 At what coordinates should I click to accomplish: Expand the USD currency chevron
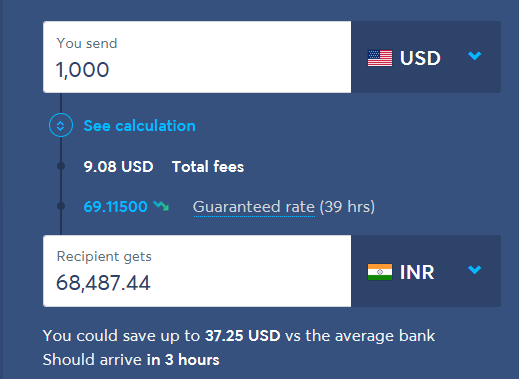(474, 56)
